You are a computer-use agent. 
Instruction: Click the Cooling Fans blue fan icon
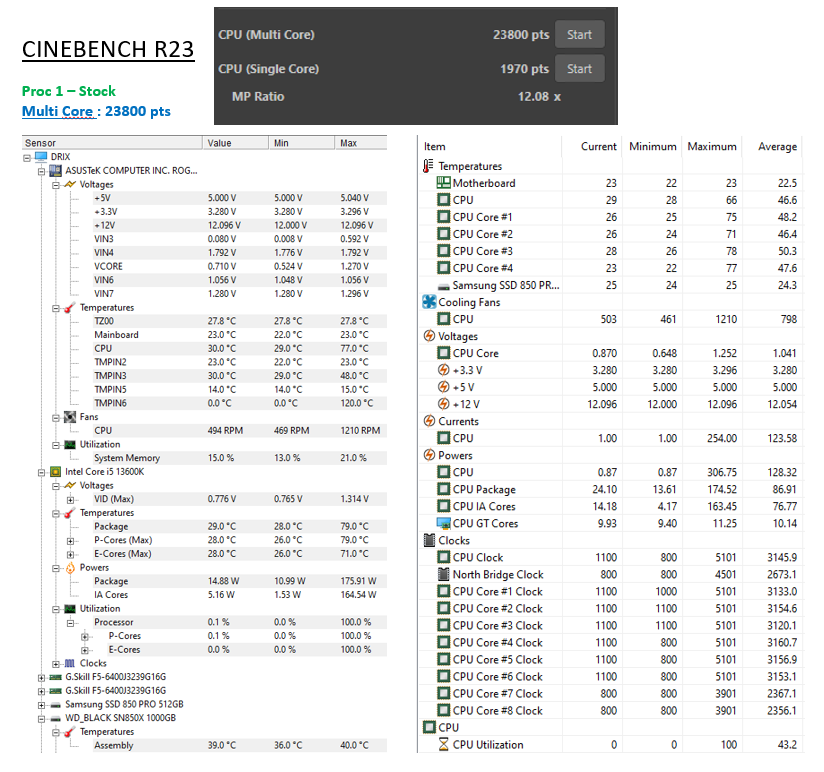(x=429, y=302)
